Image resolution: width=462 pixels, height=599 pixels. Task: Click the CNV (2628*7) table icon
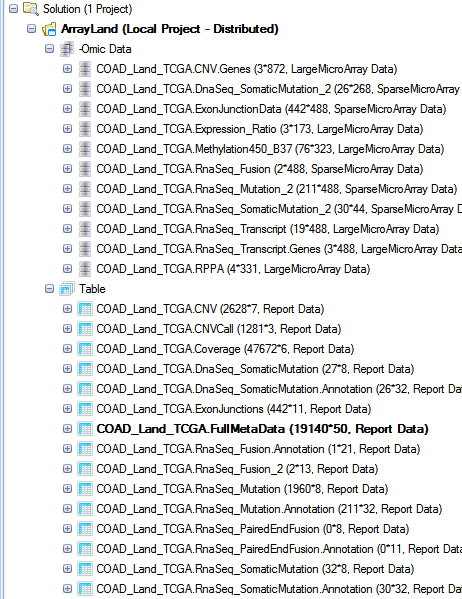pyautogui.click(x=85, y=309)
